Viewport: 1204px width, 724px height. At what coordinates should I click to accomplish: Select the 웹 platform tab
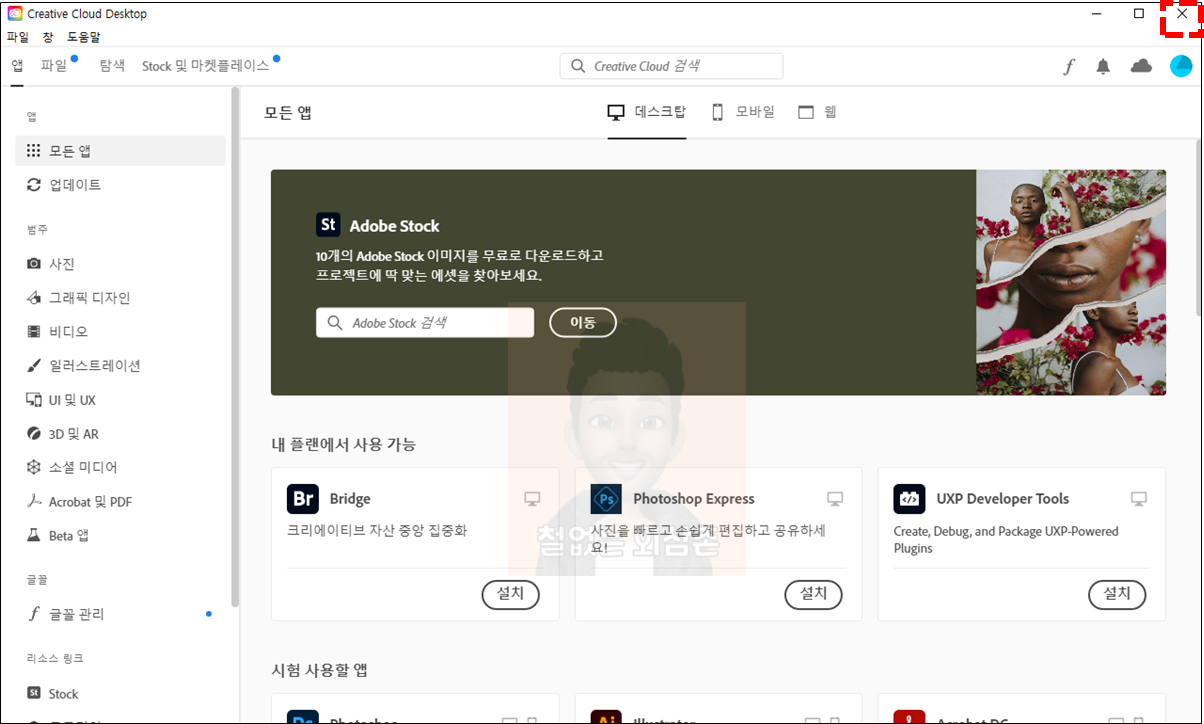pos(817,112)
